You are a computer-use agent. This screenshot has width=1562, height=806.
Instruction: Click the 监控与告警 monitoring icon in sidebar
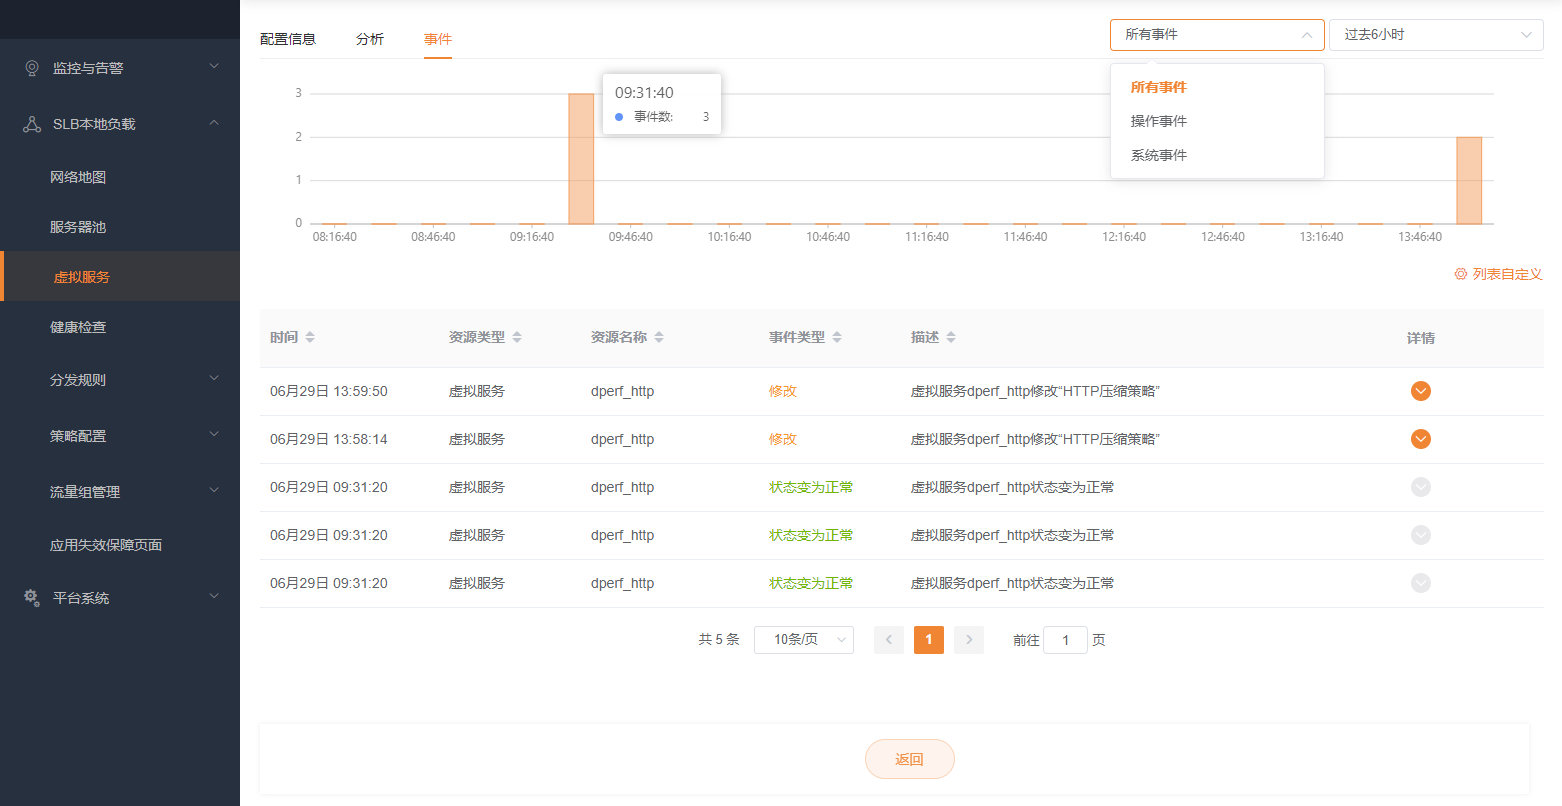(32, 68)
